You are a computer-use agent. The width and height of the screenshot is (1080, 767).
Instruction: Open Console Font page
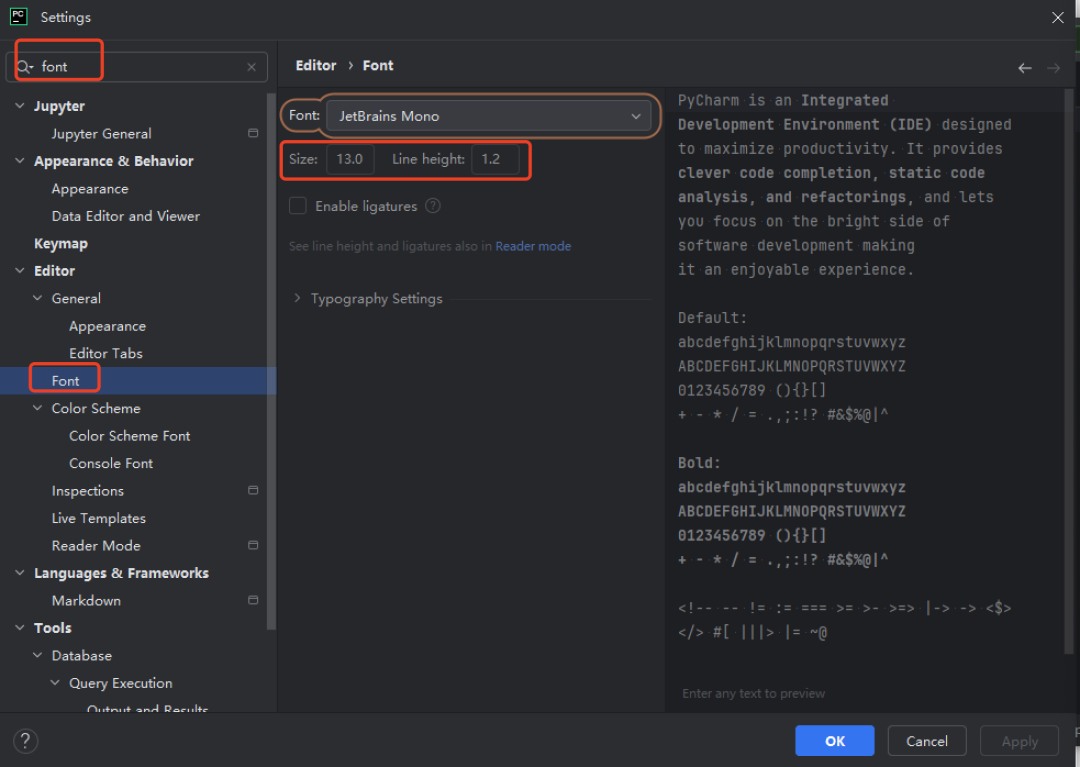[x=111, y=463]
